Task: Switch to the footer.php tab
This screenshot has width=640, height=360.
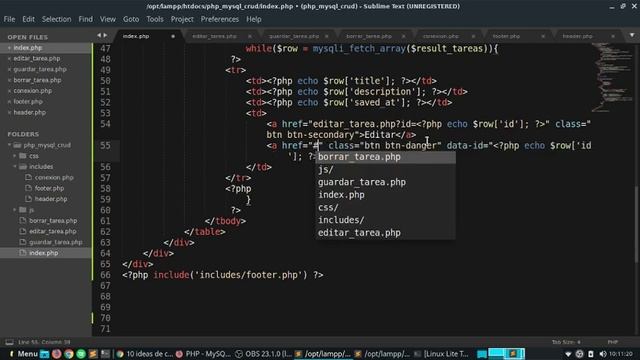Action: pos(506,36)
